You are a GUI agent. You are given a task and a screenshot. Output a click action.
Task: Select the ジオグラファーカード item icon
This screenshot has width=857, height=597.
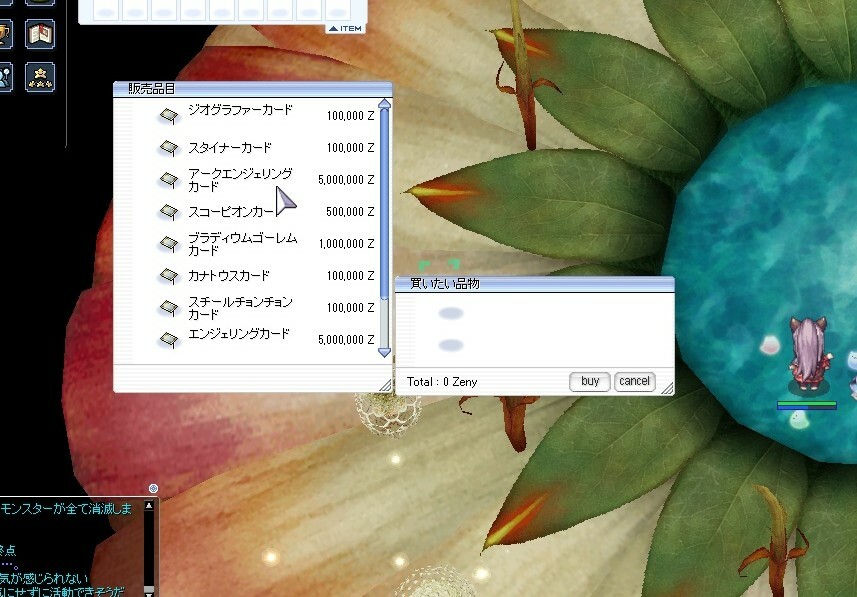[168, 116]
